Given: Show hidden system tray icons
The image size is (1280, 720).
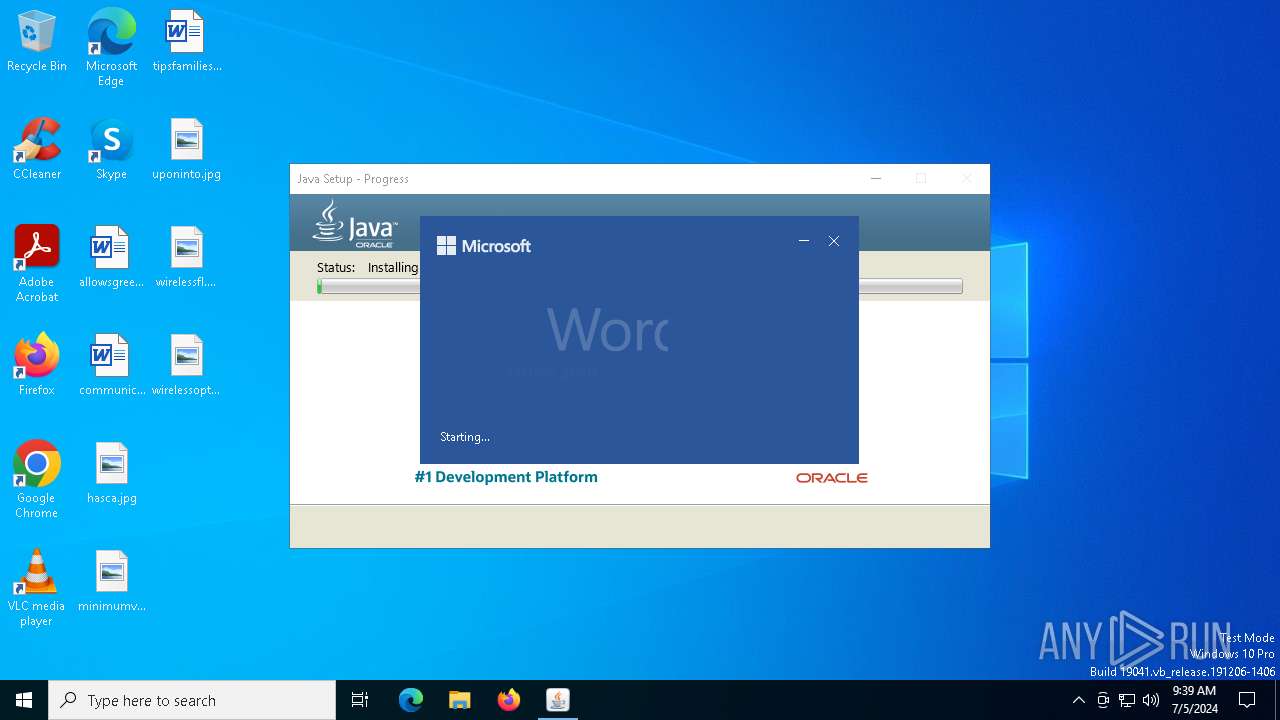Looking at the screenshot, I should [x=1078, y=700].
